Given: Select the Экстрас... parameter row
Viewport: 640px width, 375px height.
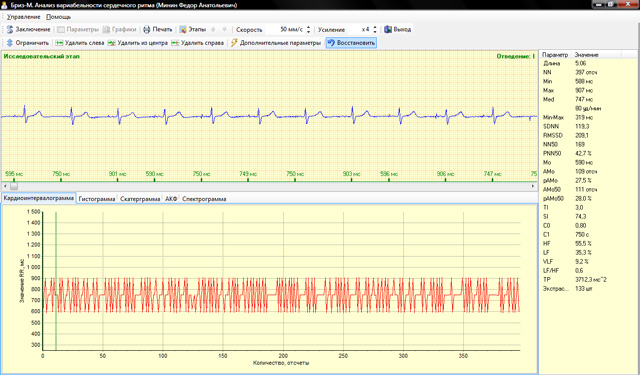Looking at the screenshot, I should (588, 288).
